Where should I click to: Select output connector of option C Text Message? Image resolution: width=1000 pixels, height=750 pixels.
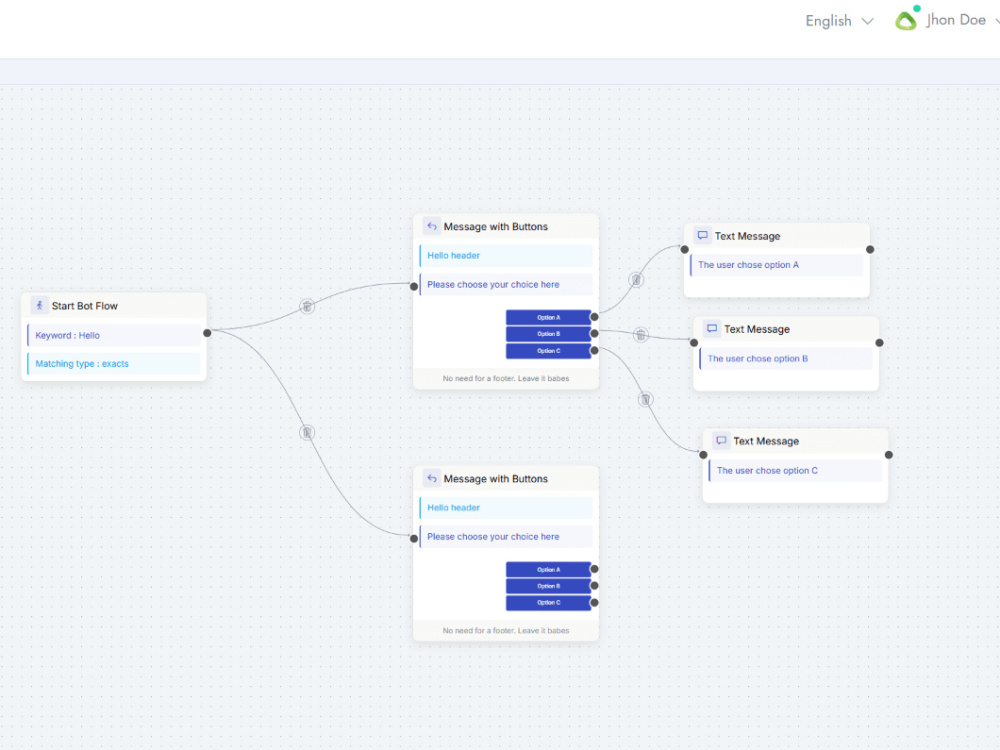pyautogui.click(x=889, y=455)
